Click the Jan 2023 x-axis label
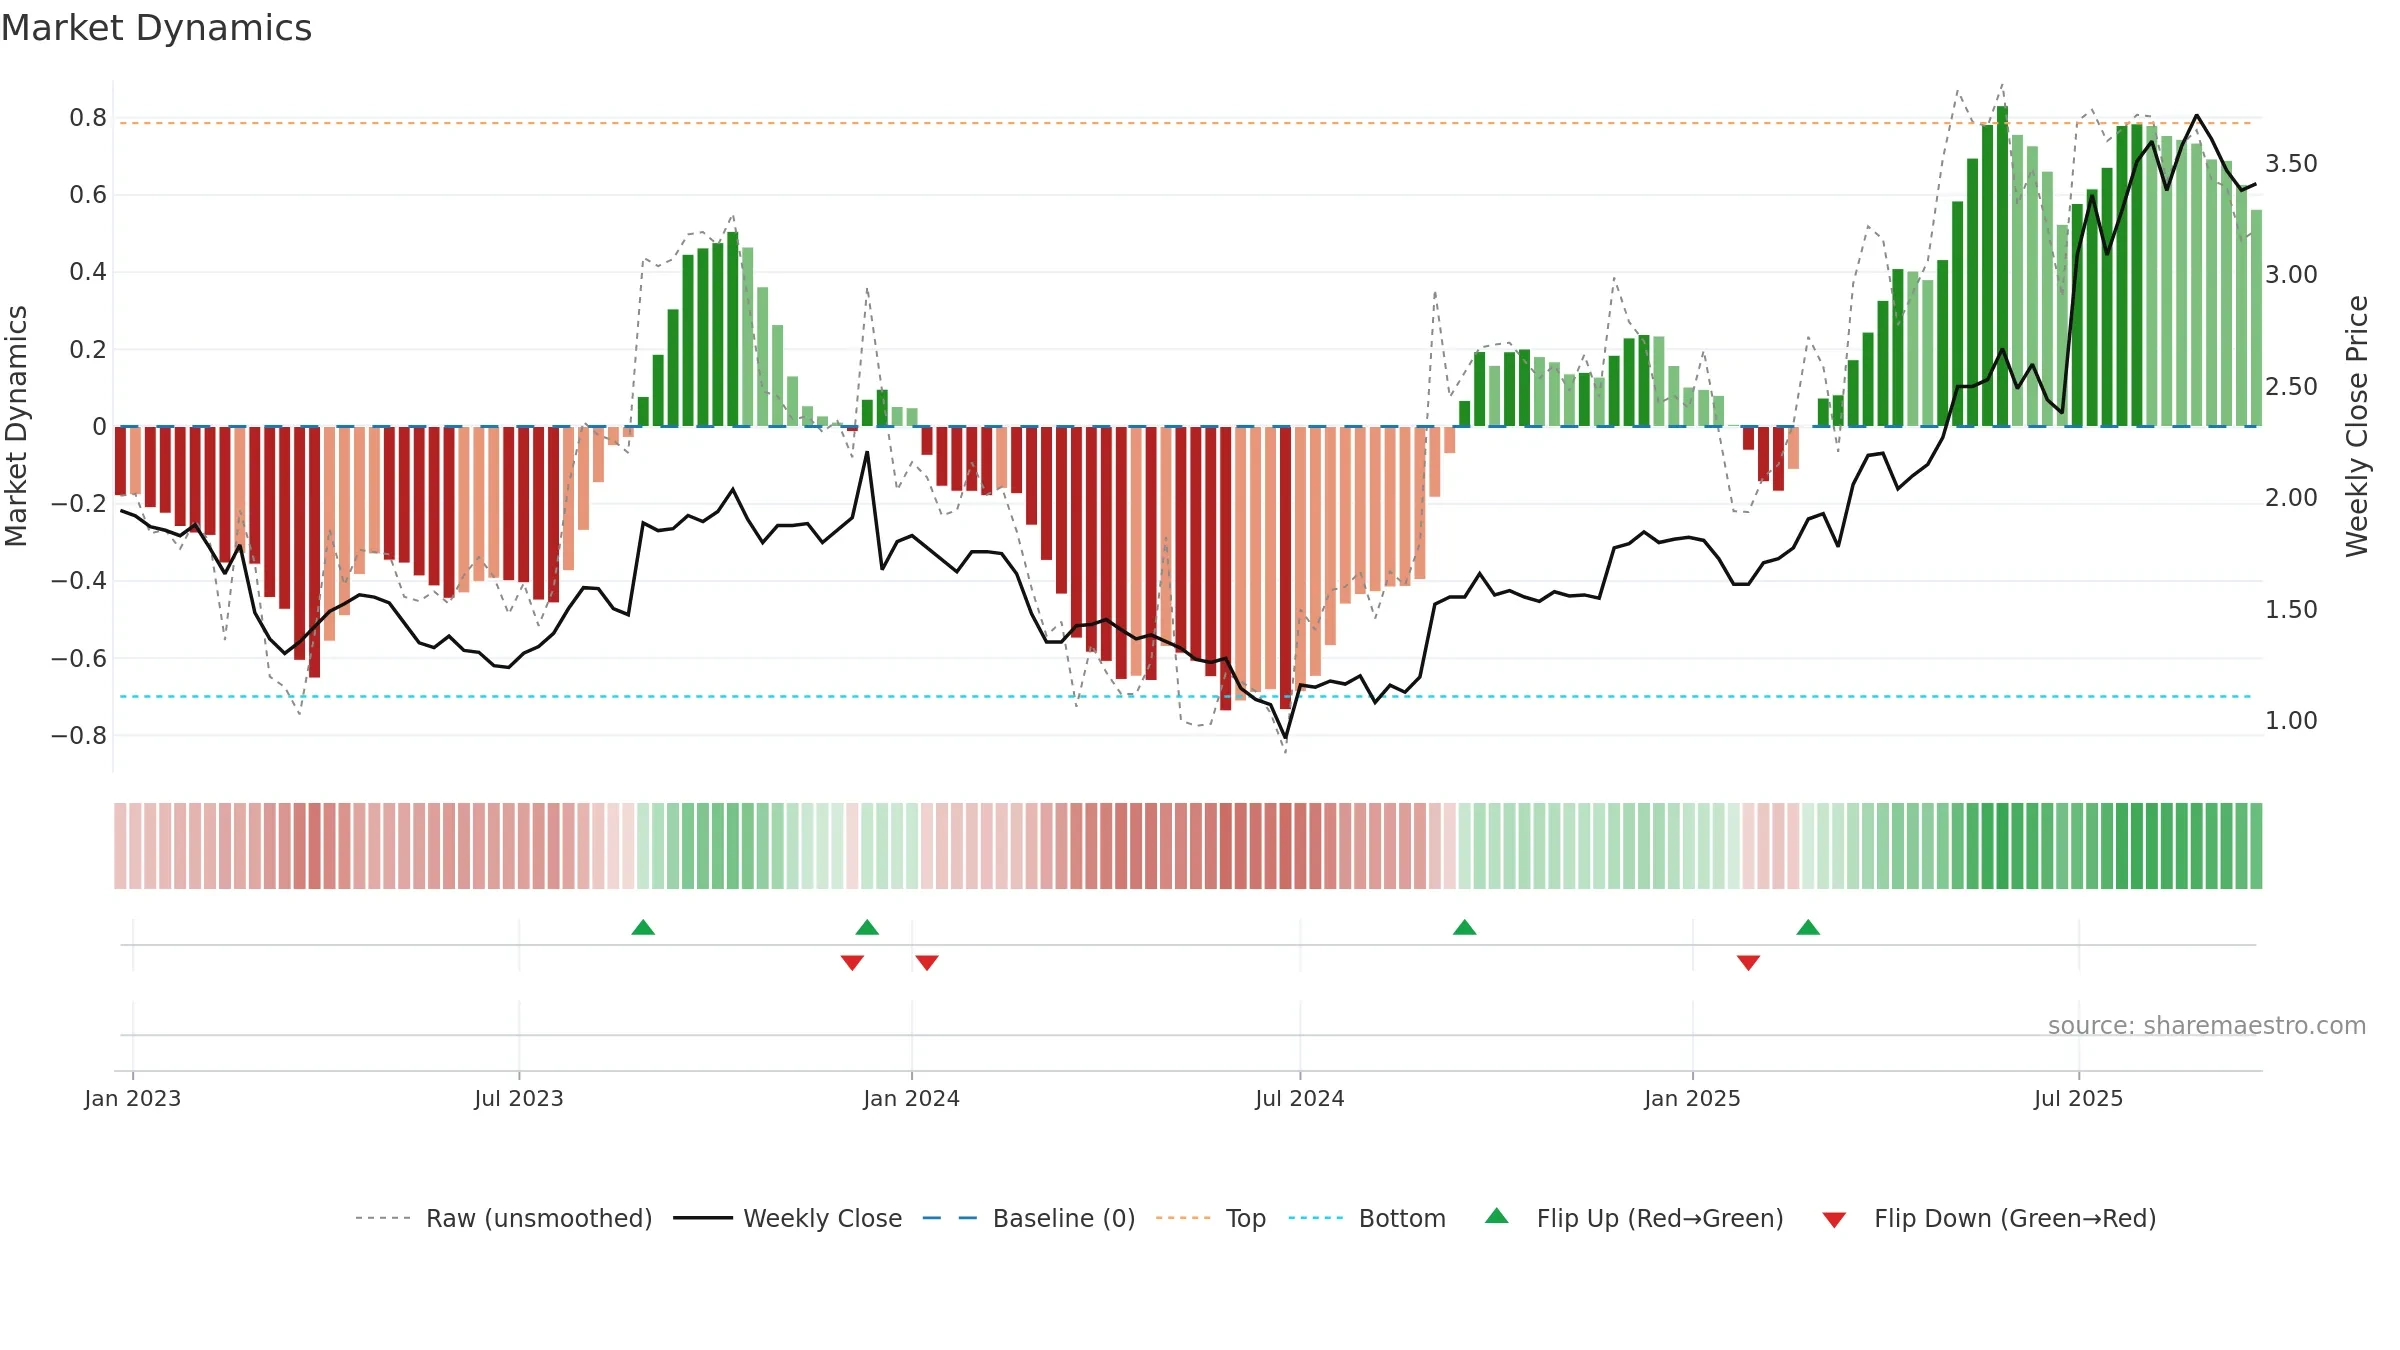2400x1350 pixels. [x=133, y=1098]
